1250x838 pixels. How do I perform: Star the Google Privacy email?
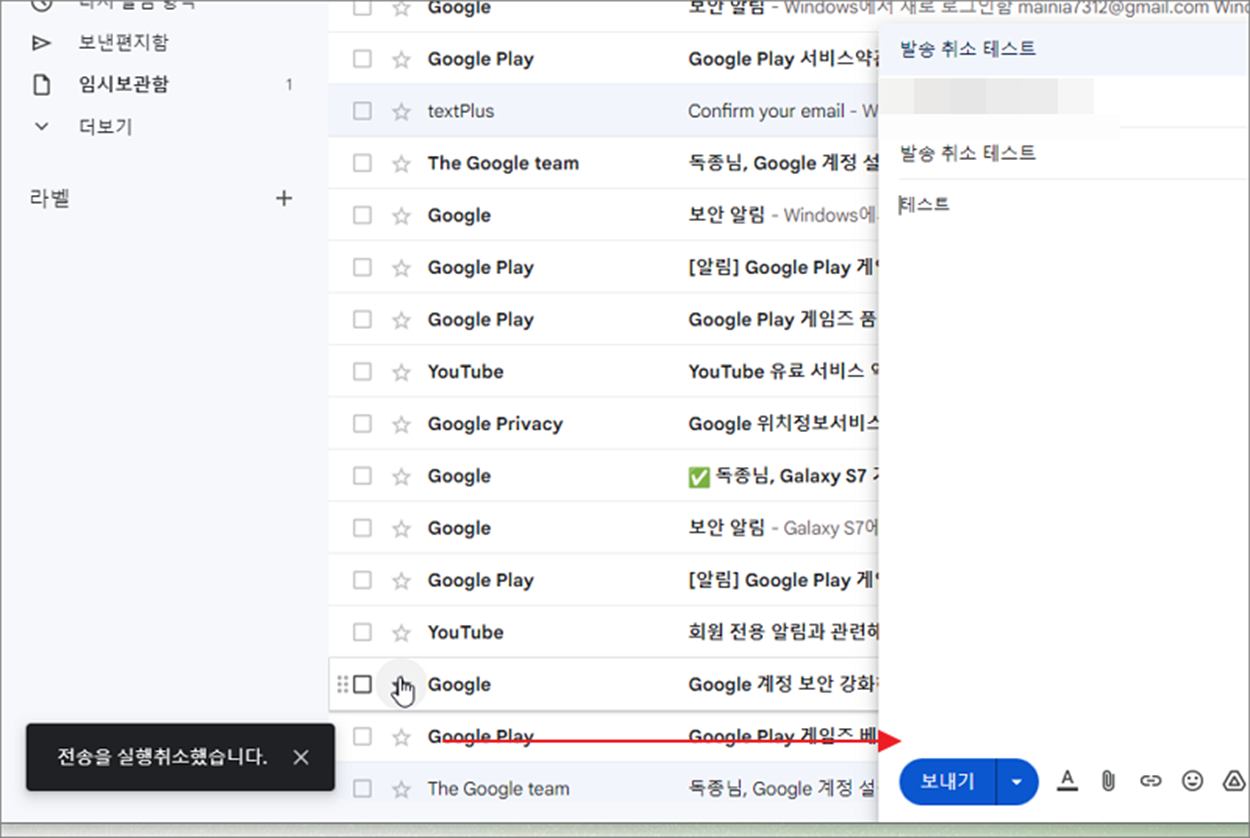pos(401,424)
